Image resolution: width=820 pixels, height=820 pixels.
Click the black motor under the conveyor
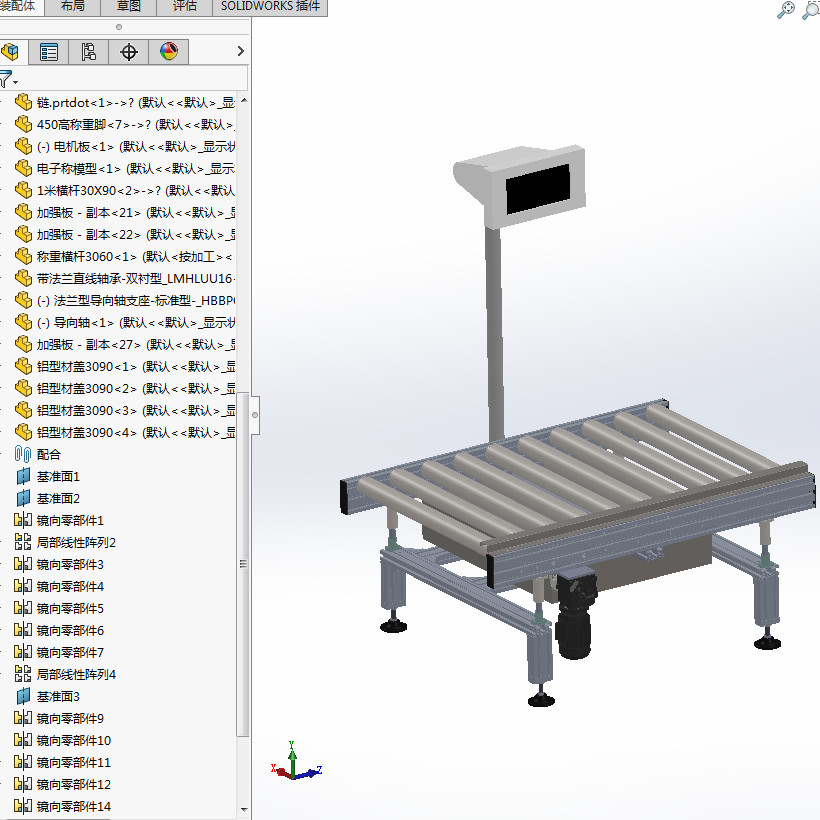[575, 614]
